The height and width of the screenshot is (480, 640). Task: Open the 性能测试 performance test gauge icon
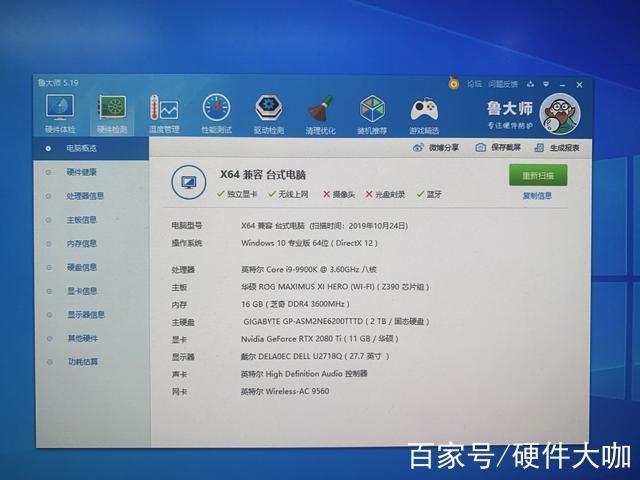point(216,114)
